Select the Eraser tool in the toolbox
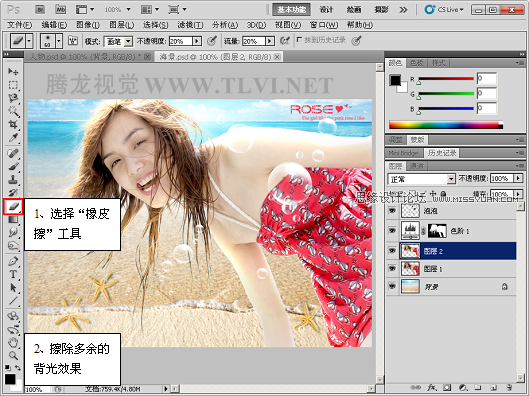The height and width of the screenshot is (396, 529). pyautogui.click(x=13, y=206)
